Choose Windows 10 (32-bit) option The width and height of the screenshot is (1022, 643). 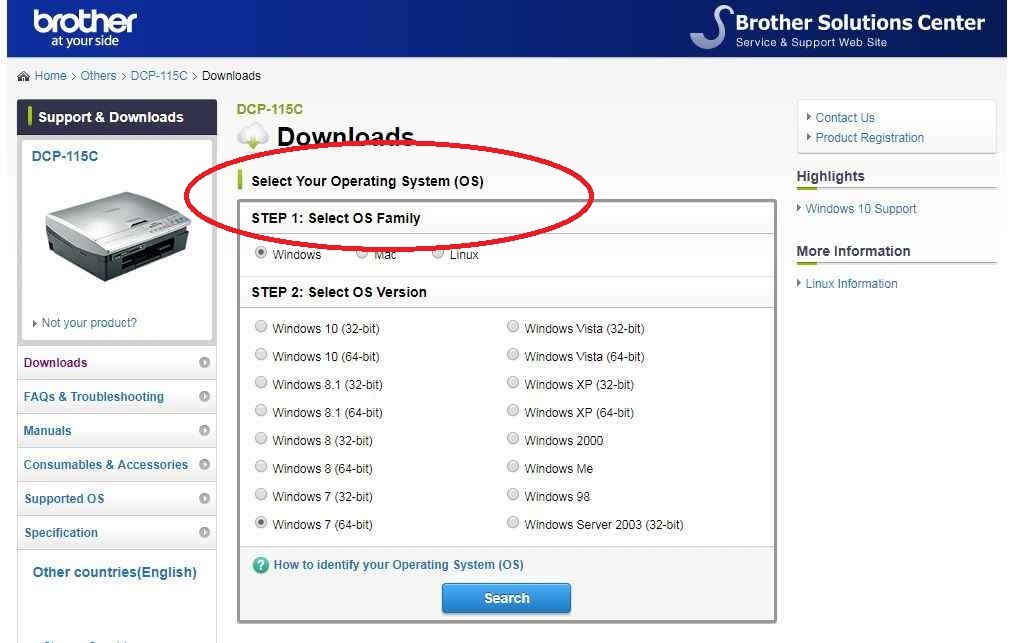[261, 326]
